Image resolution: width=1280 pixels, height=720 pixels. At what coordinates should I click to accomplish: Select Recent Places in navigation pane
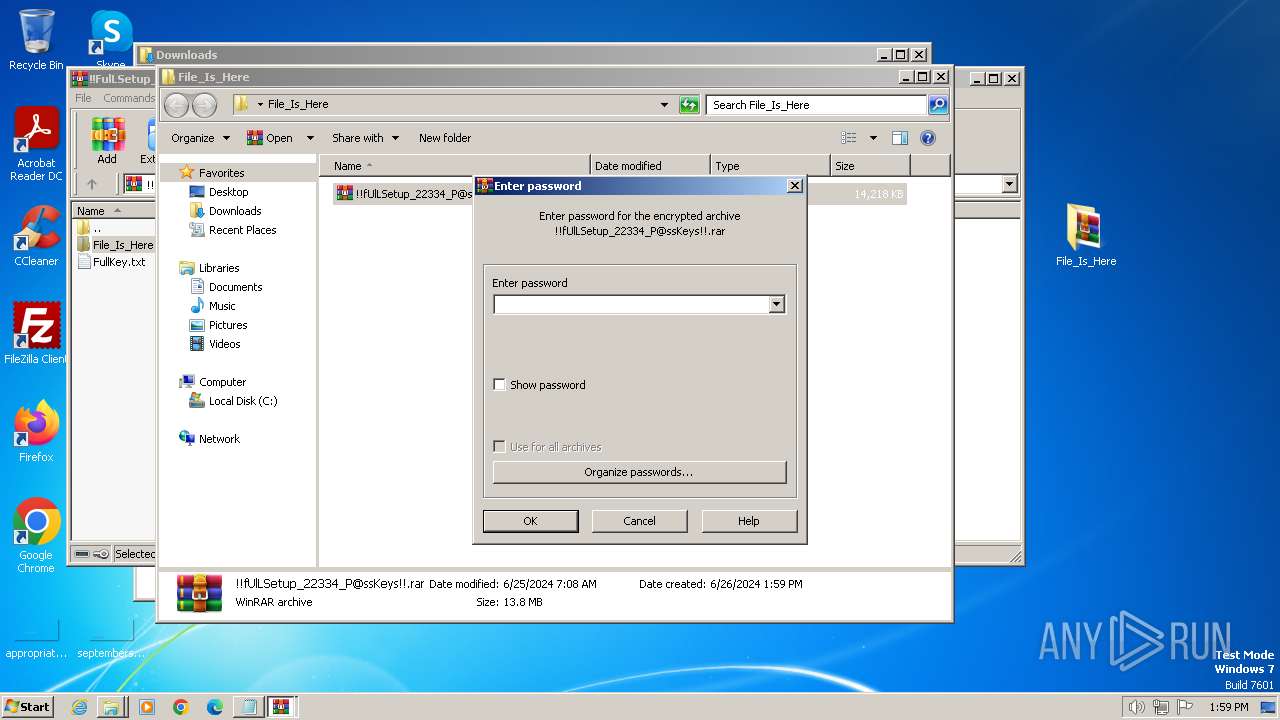[x=242, y=230]
